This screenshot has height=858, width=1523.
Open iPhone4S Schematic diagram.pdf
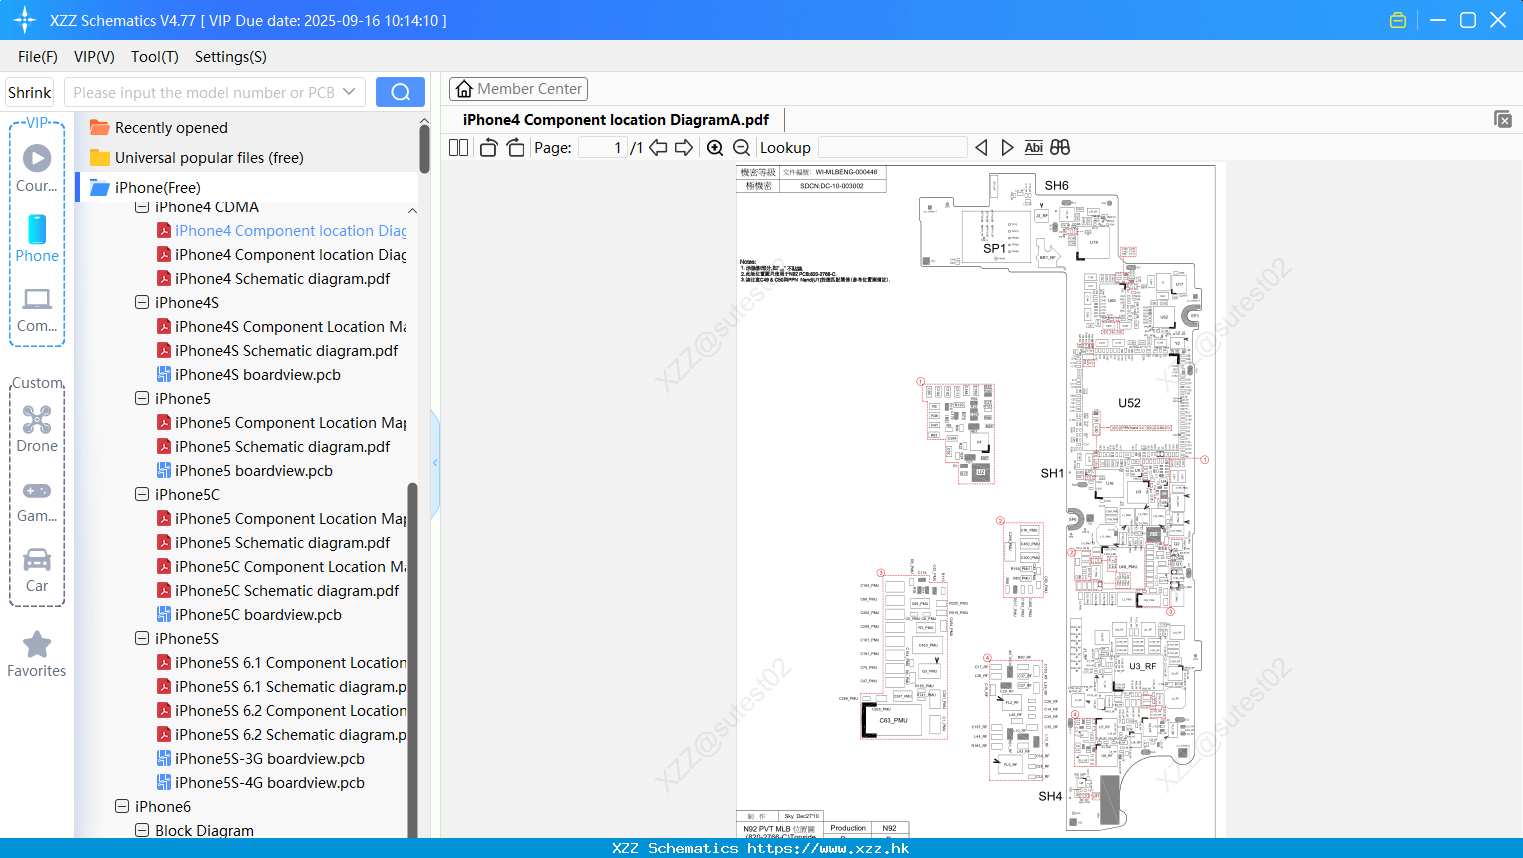click(277, 350)
